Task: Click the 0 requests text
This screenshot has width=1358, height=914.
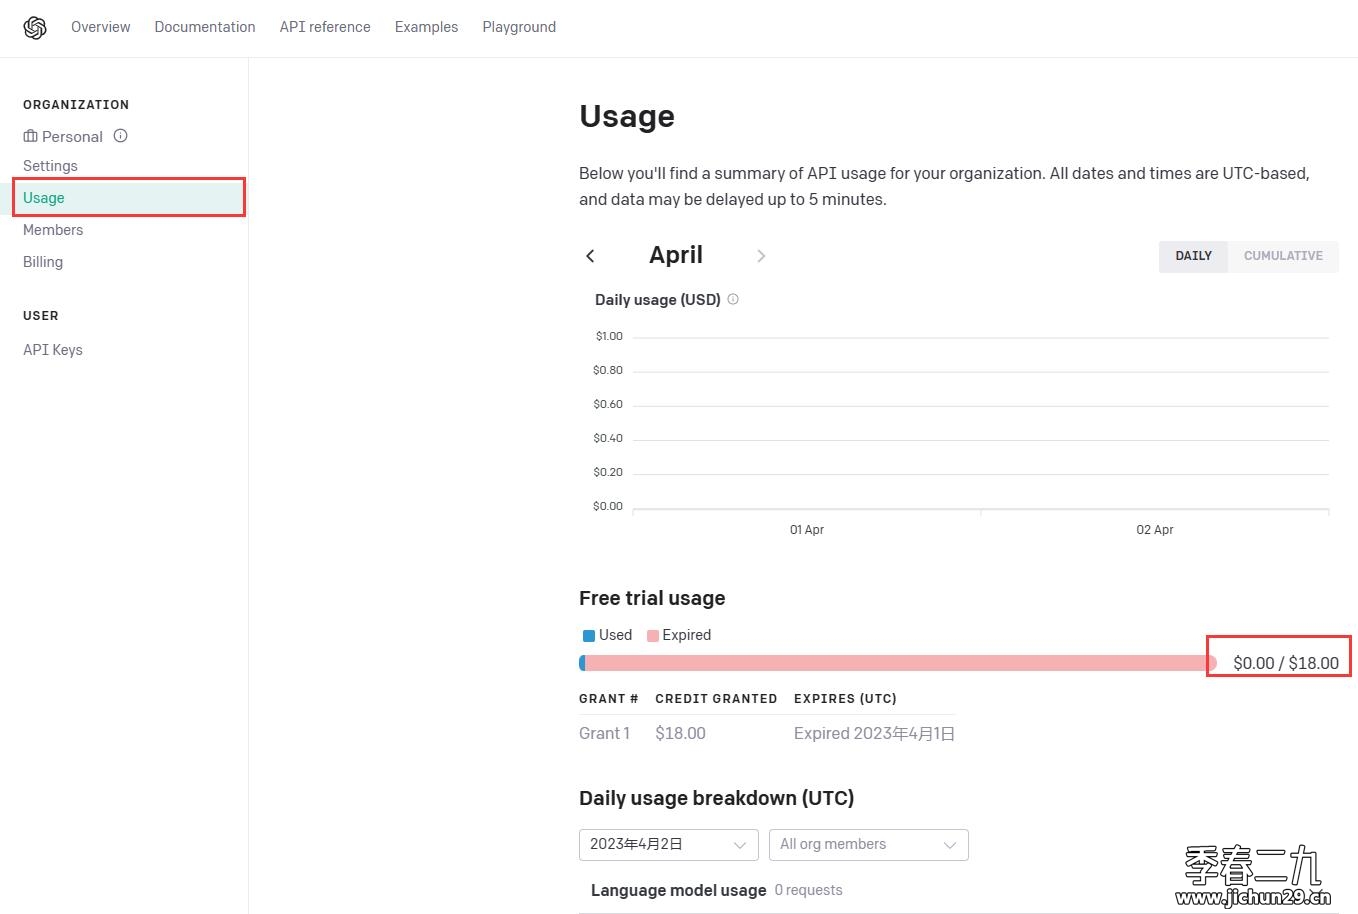Action: 809,890
